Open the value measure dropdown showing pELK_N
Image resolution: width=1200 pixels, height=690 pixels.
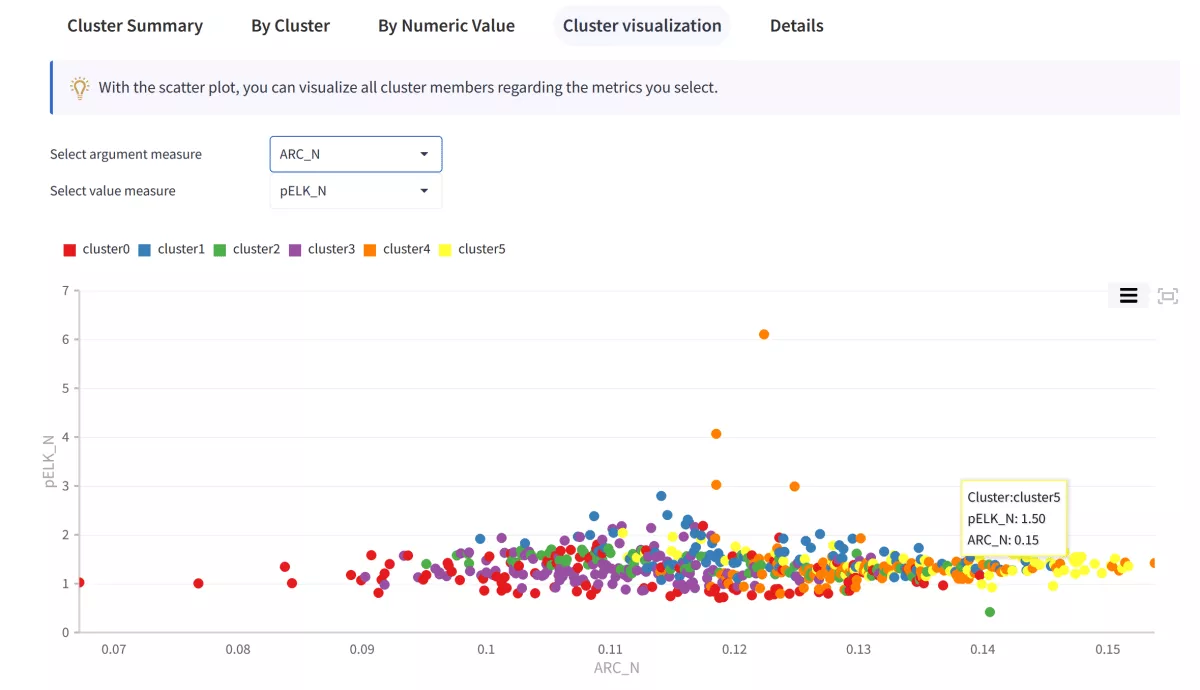click(x=355, y=191)
